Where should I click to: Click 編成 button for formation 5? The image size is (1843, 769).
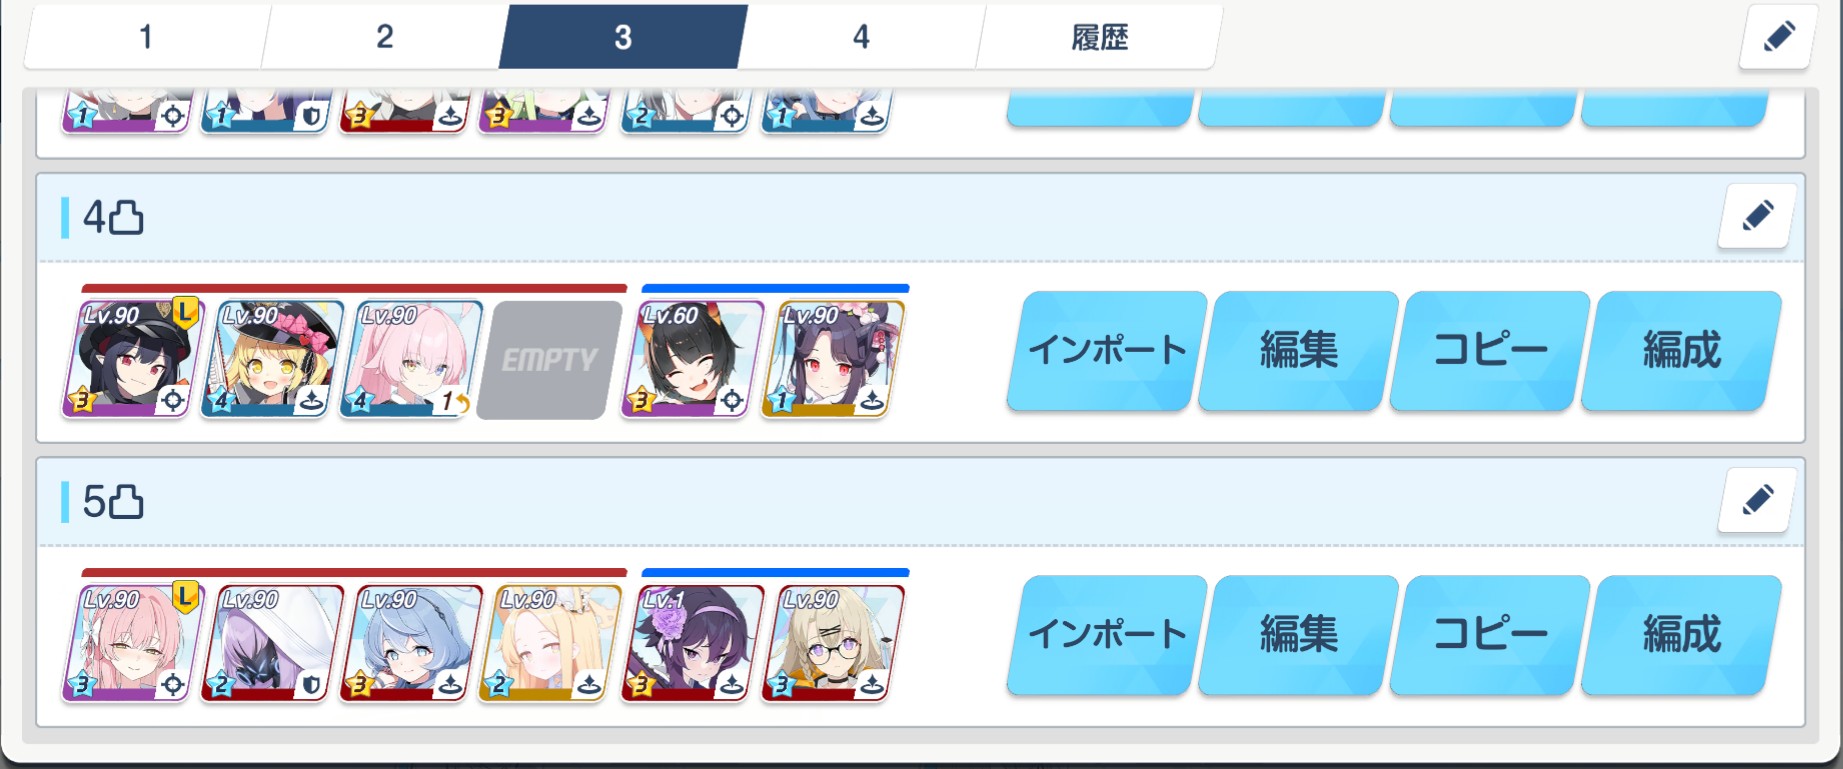tap(1682, 635)
